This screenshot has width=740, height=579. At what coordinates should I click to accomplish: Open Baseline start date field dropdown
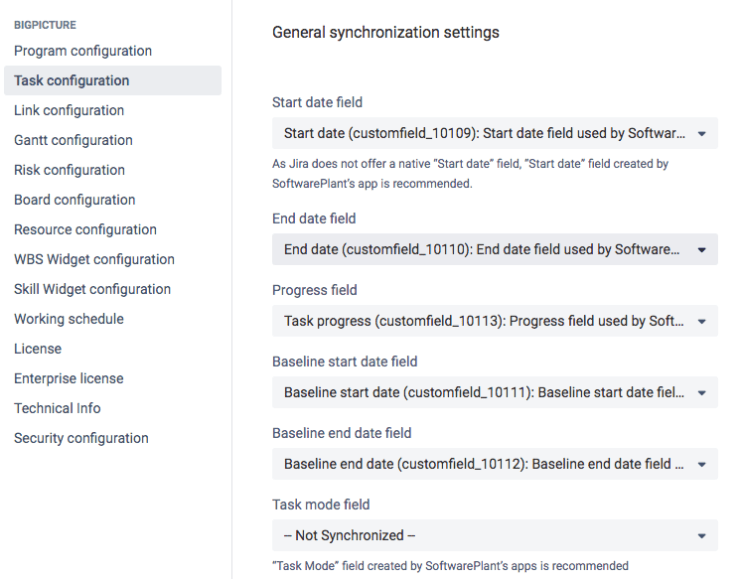(494, 393)
